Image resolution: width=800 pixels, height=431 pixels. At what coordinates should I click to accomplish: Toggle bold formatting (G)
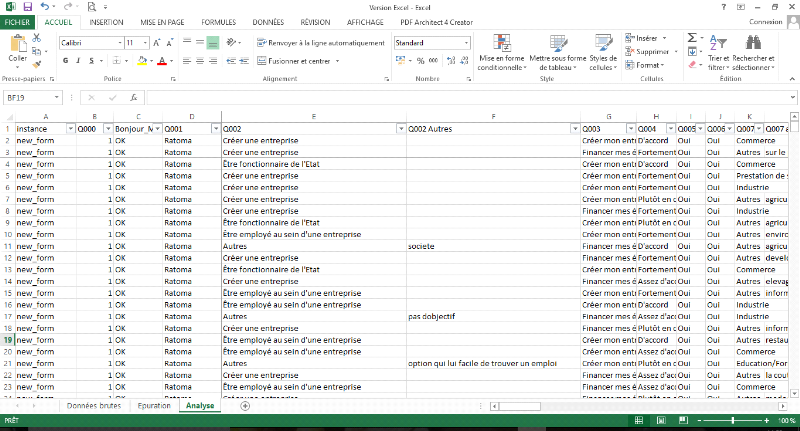[x=65, y=61]
